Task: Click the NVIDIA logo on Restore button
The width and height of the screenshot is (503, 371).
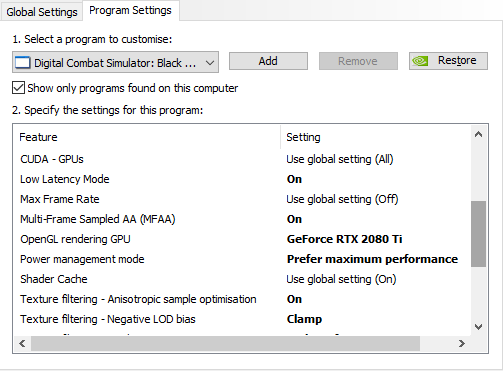Action: (420, 61)
